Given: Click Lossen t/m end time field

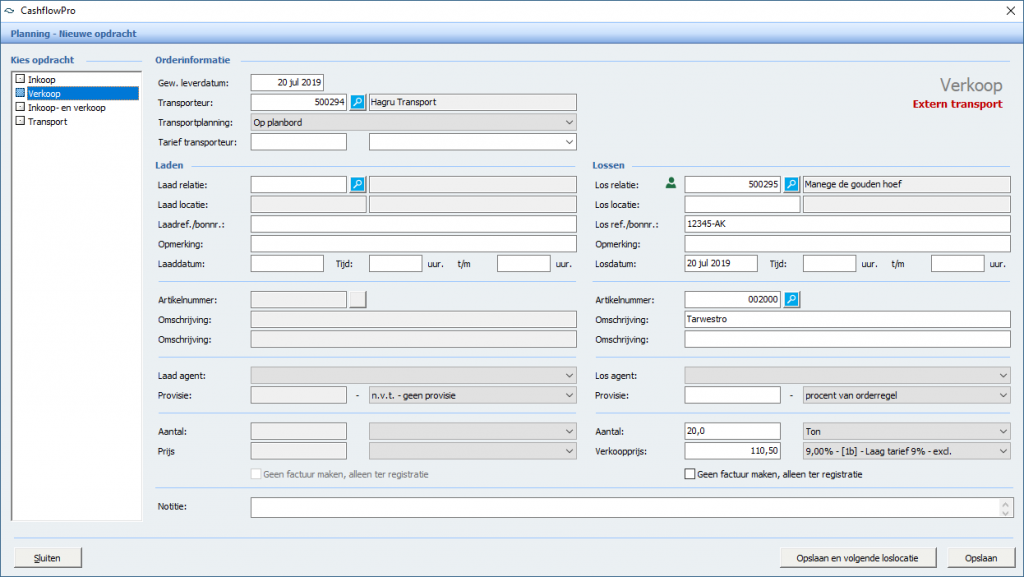Looking at the screenshot, I should [x=957, y=264].
